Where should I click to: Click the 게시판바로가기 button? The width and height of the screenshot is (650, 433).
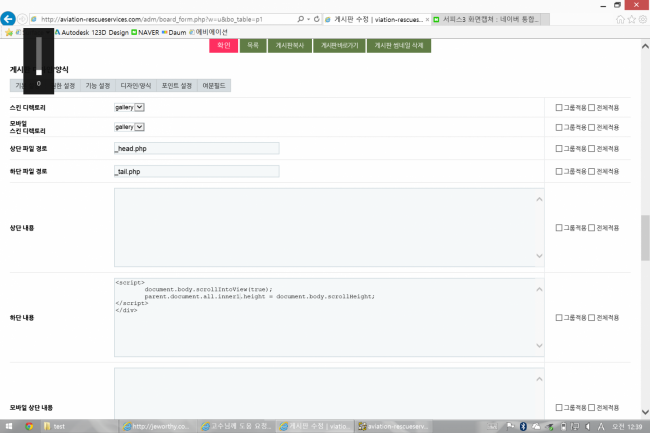[x=339, y=46]
